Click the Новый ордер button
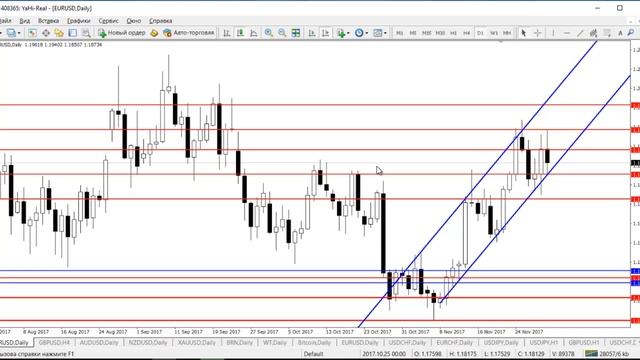Image resolution: width=640 pixels, height=360 pixels. click(121, 33)
